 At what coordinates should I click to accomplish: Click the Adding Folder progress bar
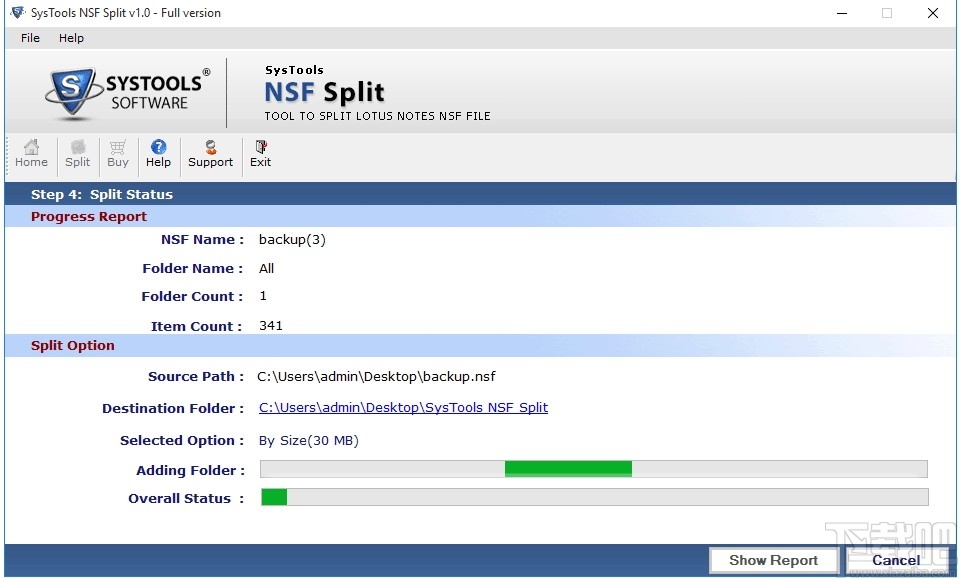tap(593, 468)
